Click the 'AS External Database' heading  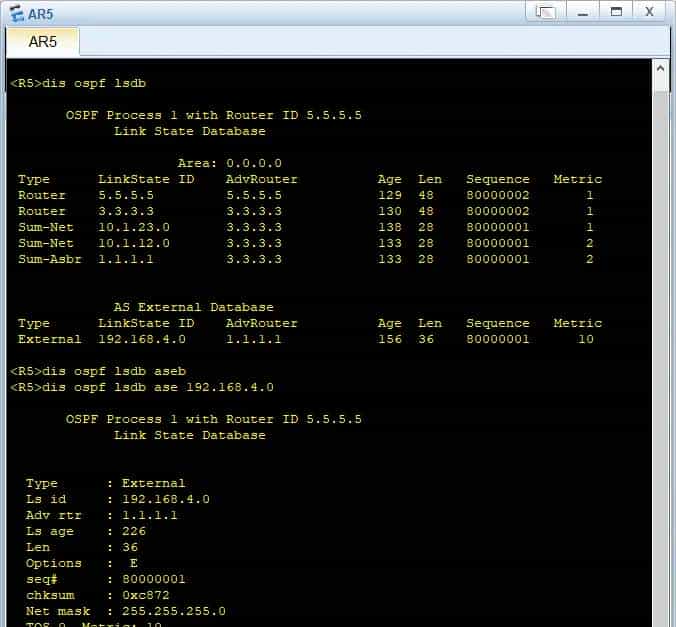(194, 307)
